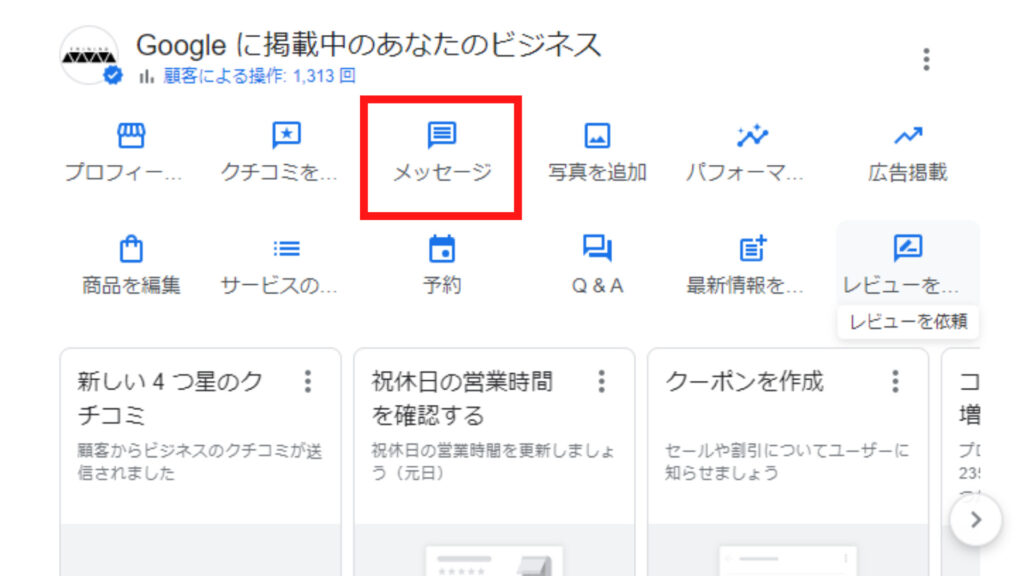Click the Google に掲載中のあなたのビジネス heading
This screenshot has height=576, width=1024.
tap(368, 45)
